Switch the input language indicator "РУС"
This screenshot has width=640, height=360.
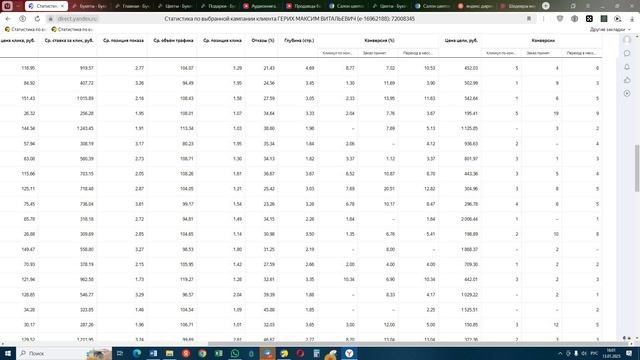594,353
